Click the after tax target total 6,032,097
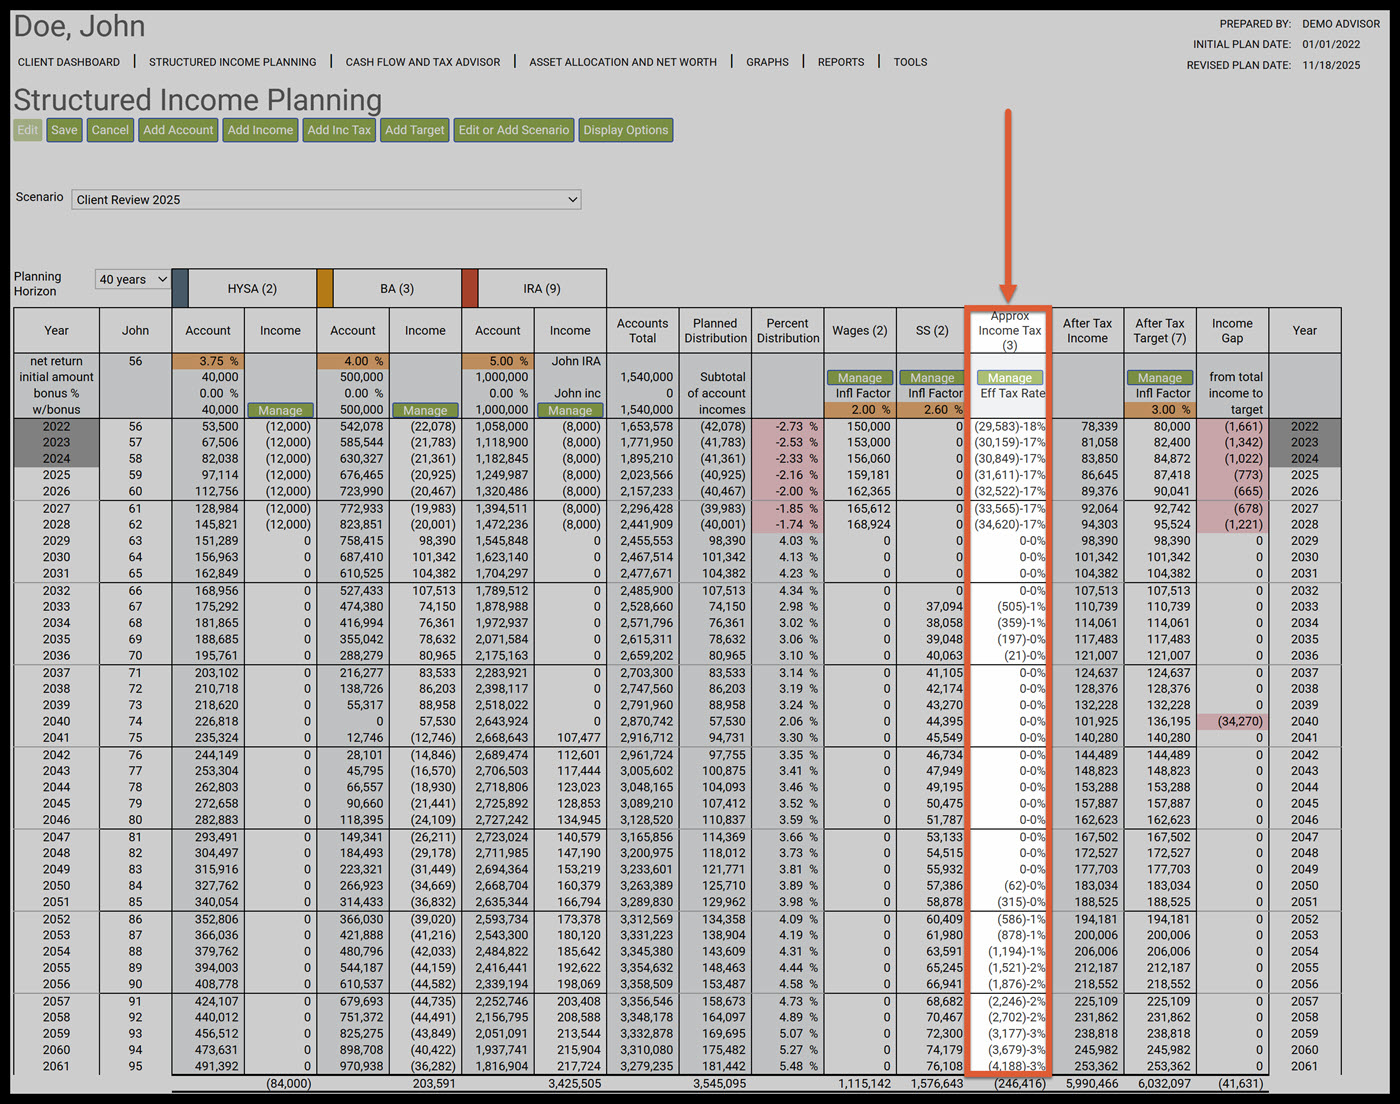 [x=1162, y=1083]
